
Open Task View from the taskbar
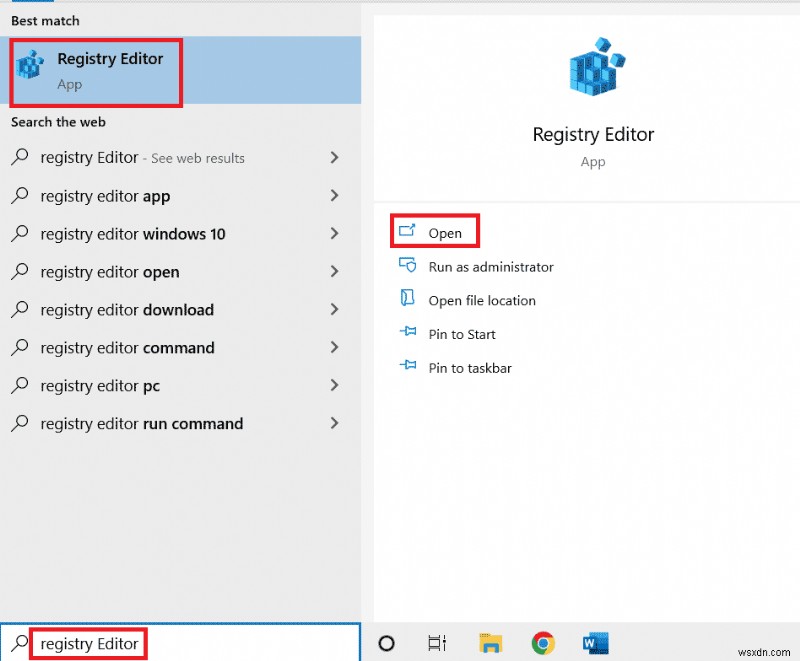[437, 643]
